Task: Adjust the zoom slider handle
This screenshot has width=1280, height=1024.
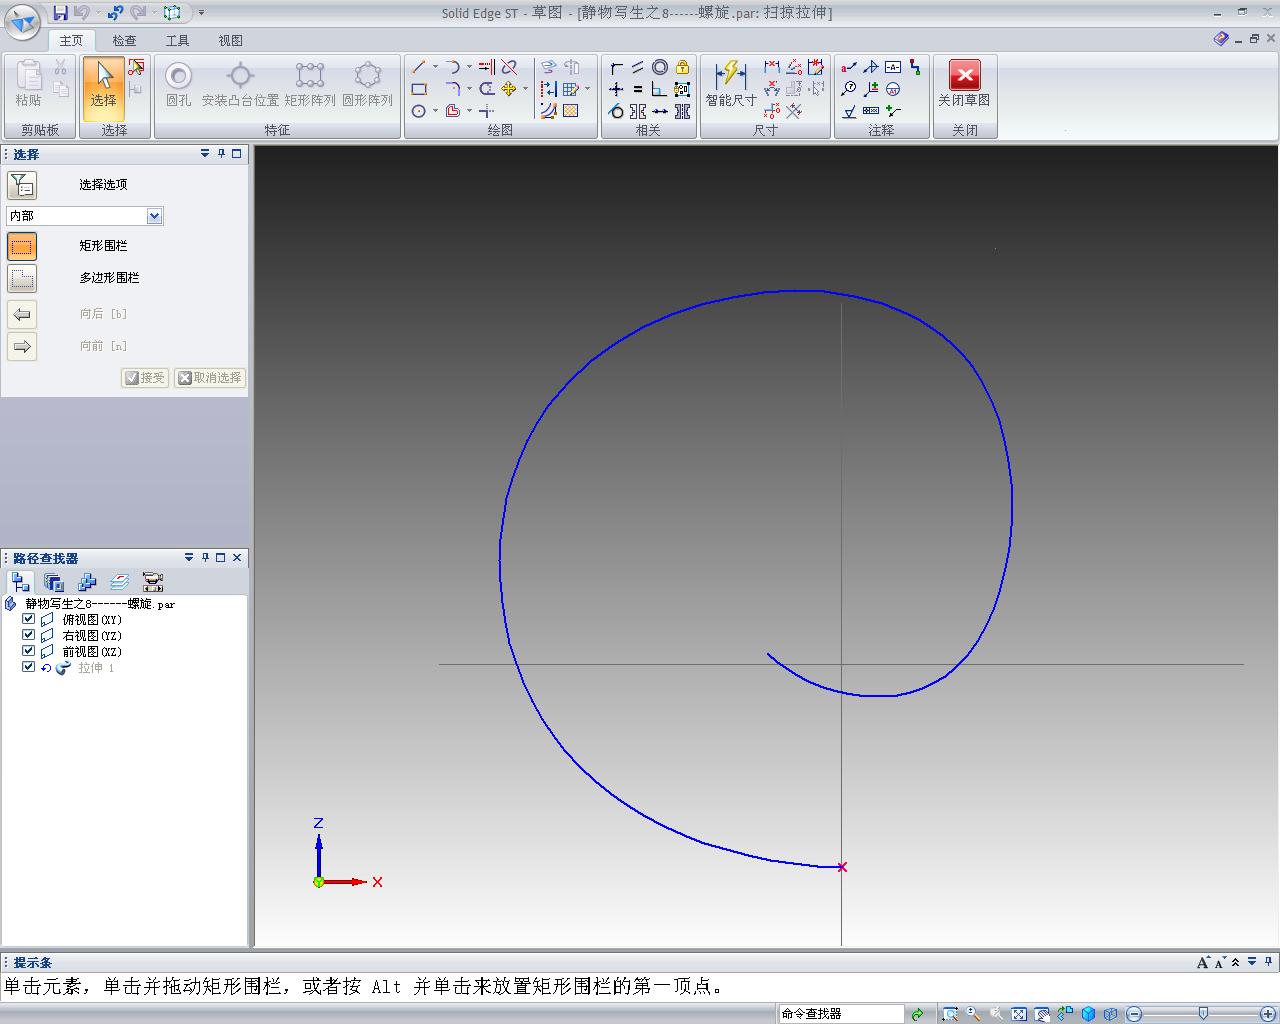Action: pyautogui.click(x=1203, y=1014)
